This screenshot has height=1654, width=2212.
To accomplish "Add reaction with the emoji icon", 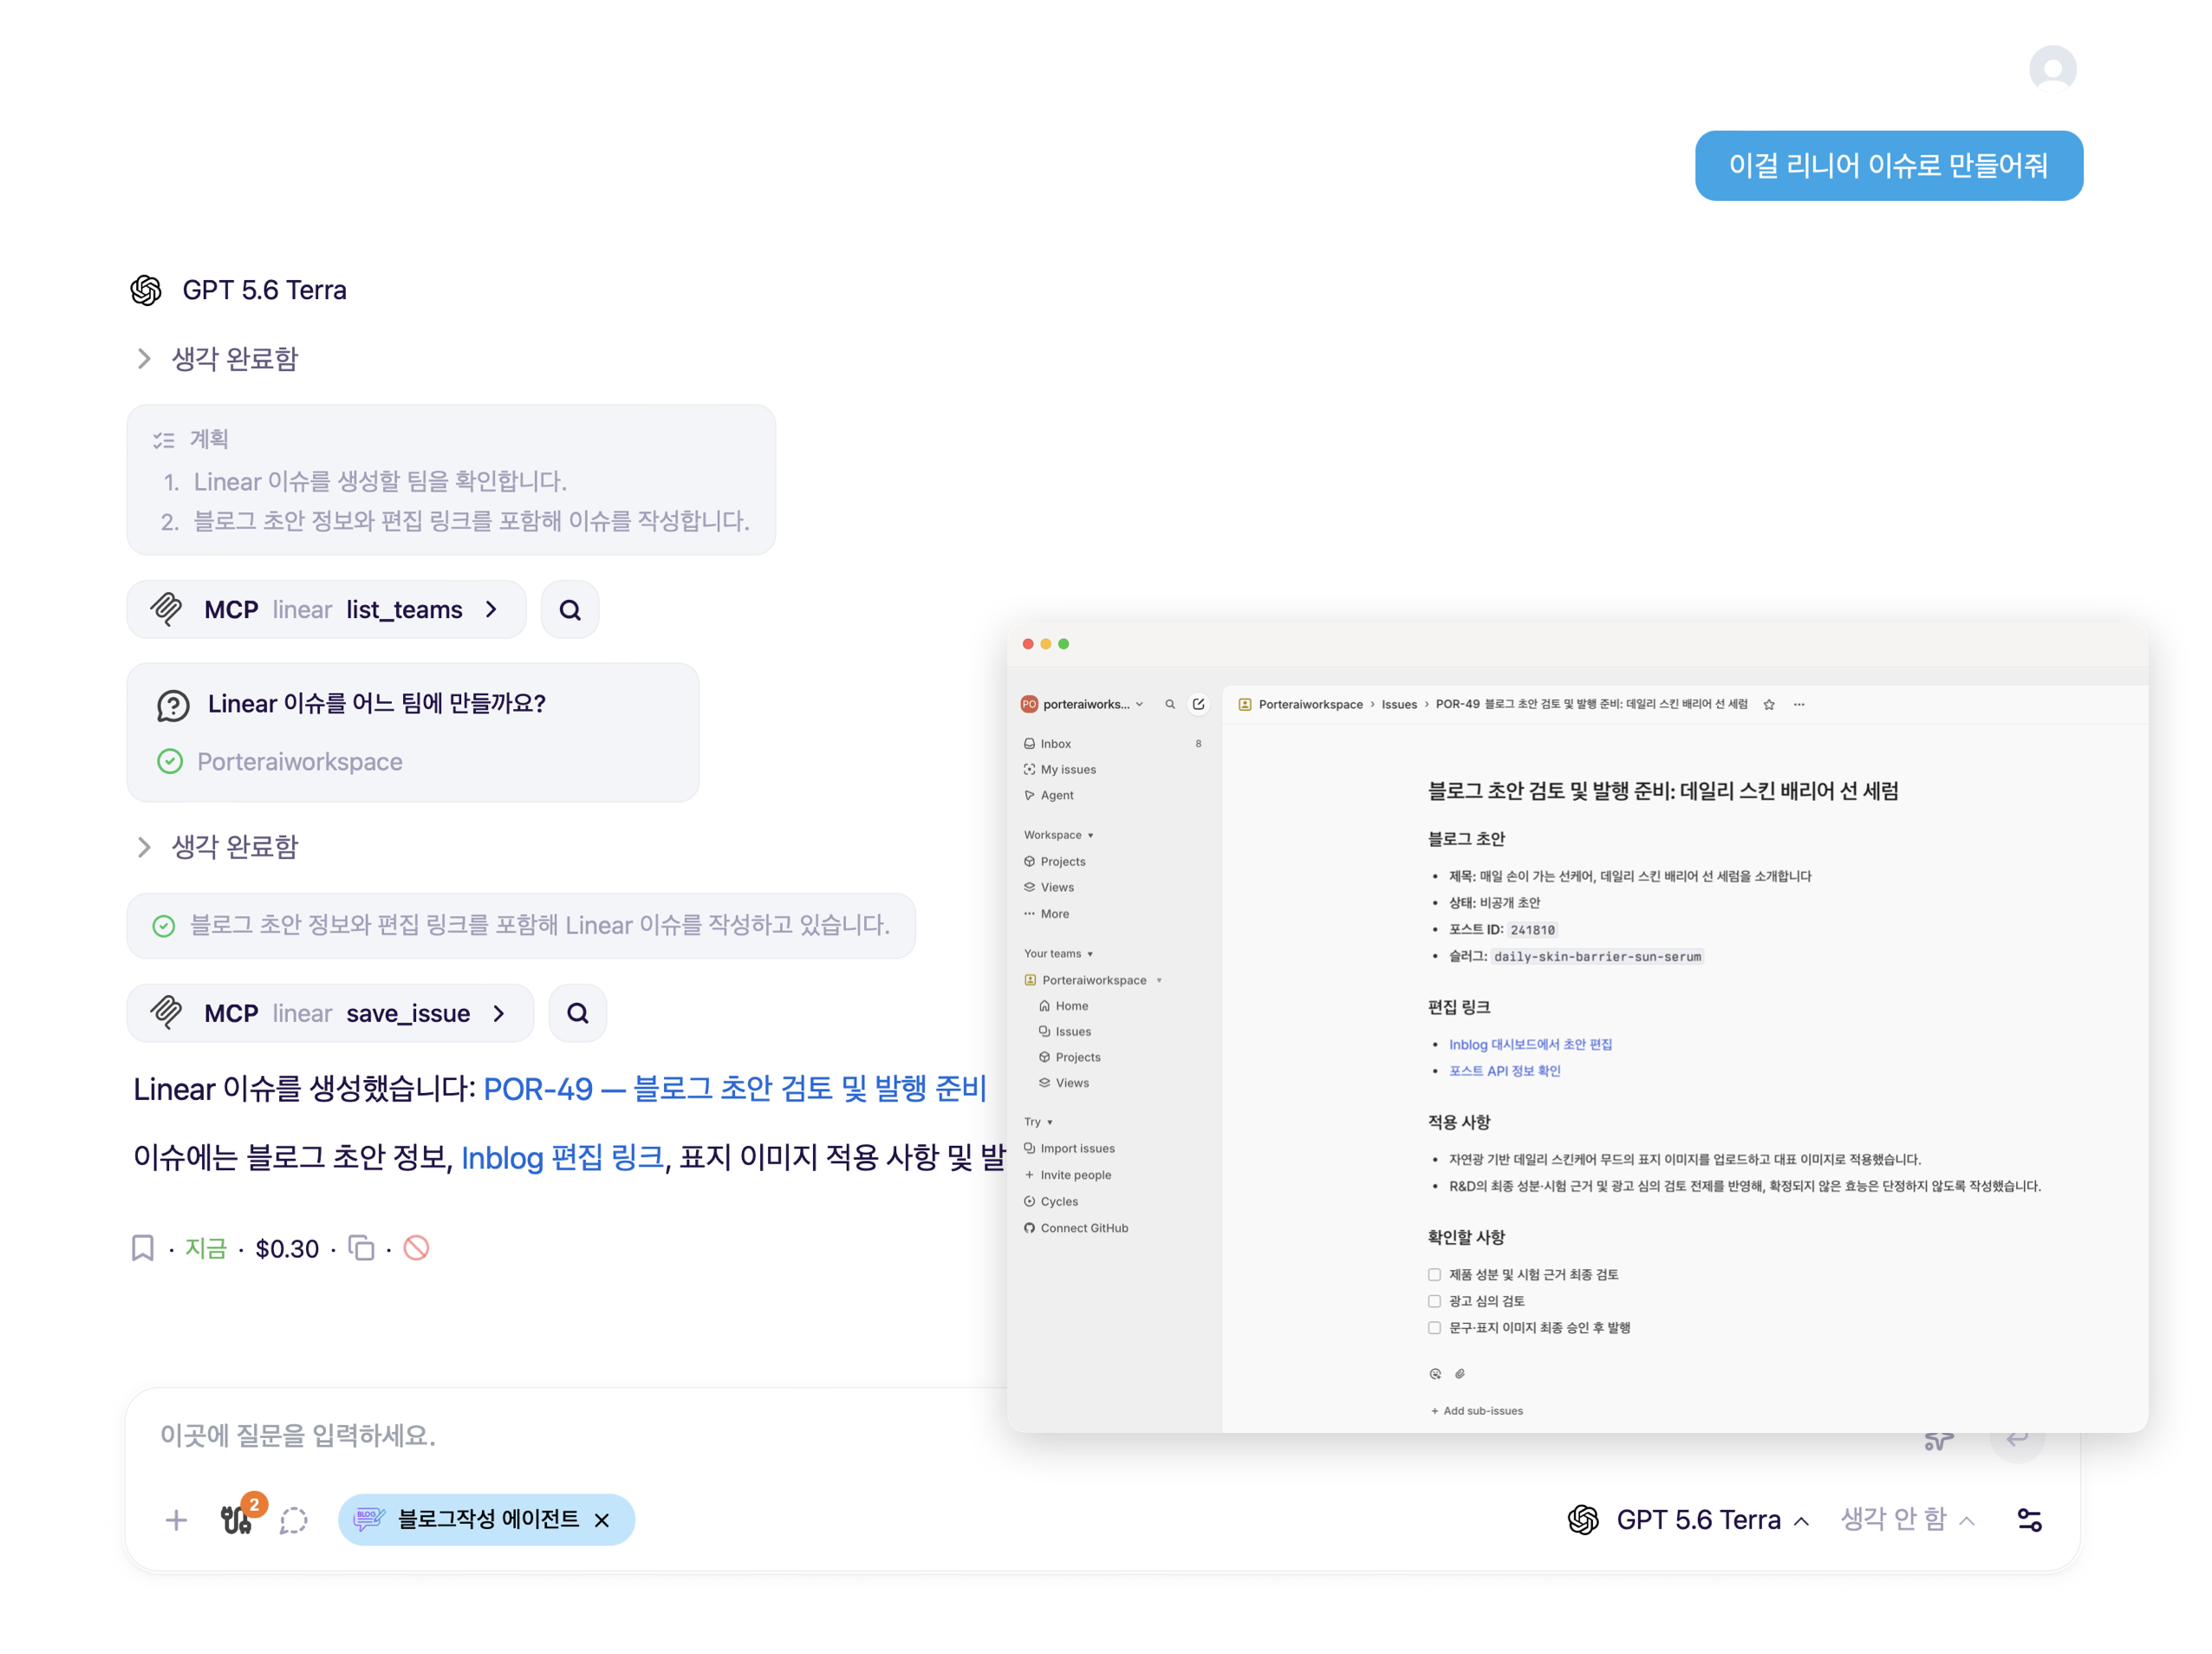I will [1435, 1374].
